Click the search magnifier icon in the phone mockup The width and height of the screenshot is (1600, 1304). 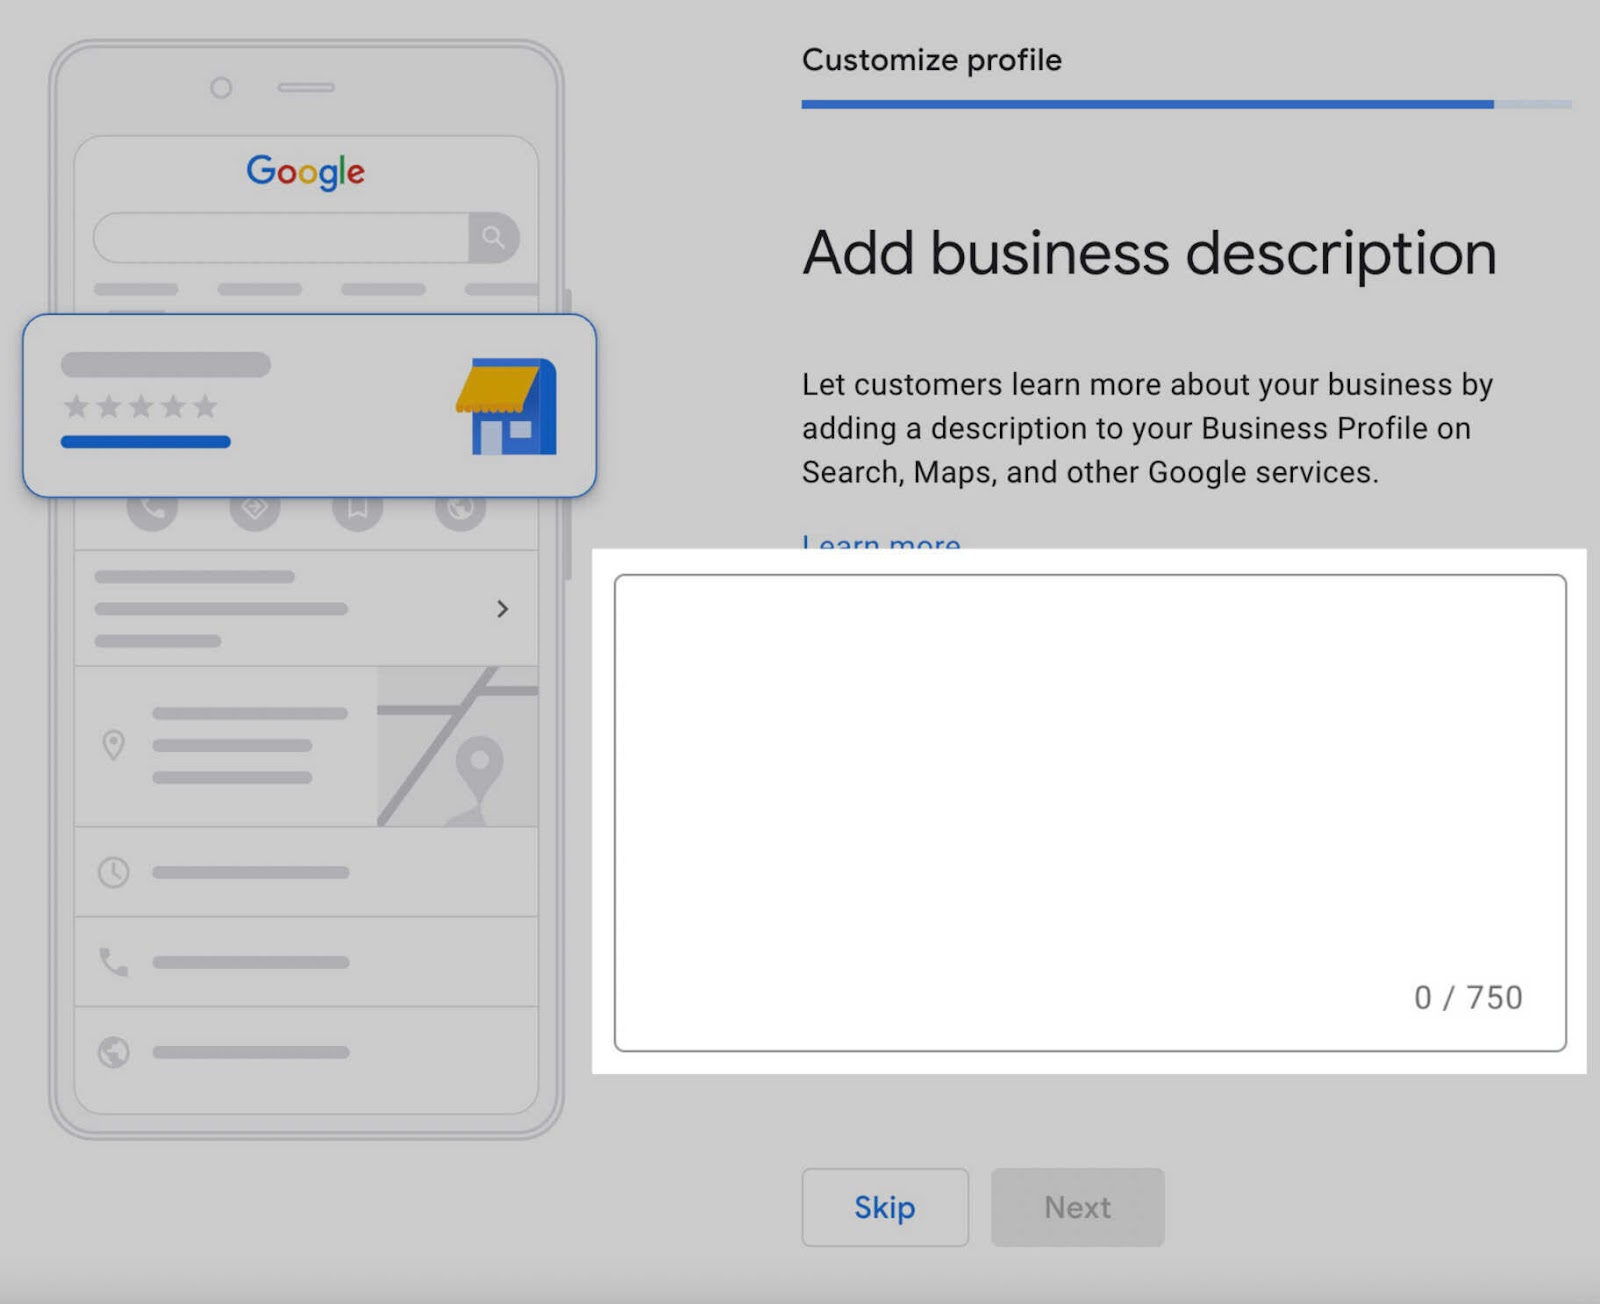click(x=493, y=238)
